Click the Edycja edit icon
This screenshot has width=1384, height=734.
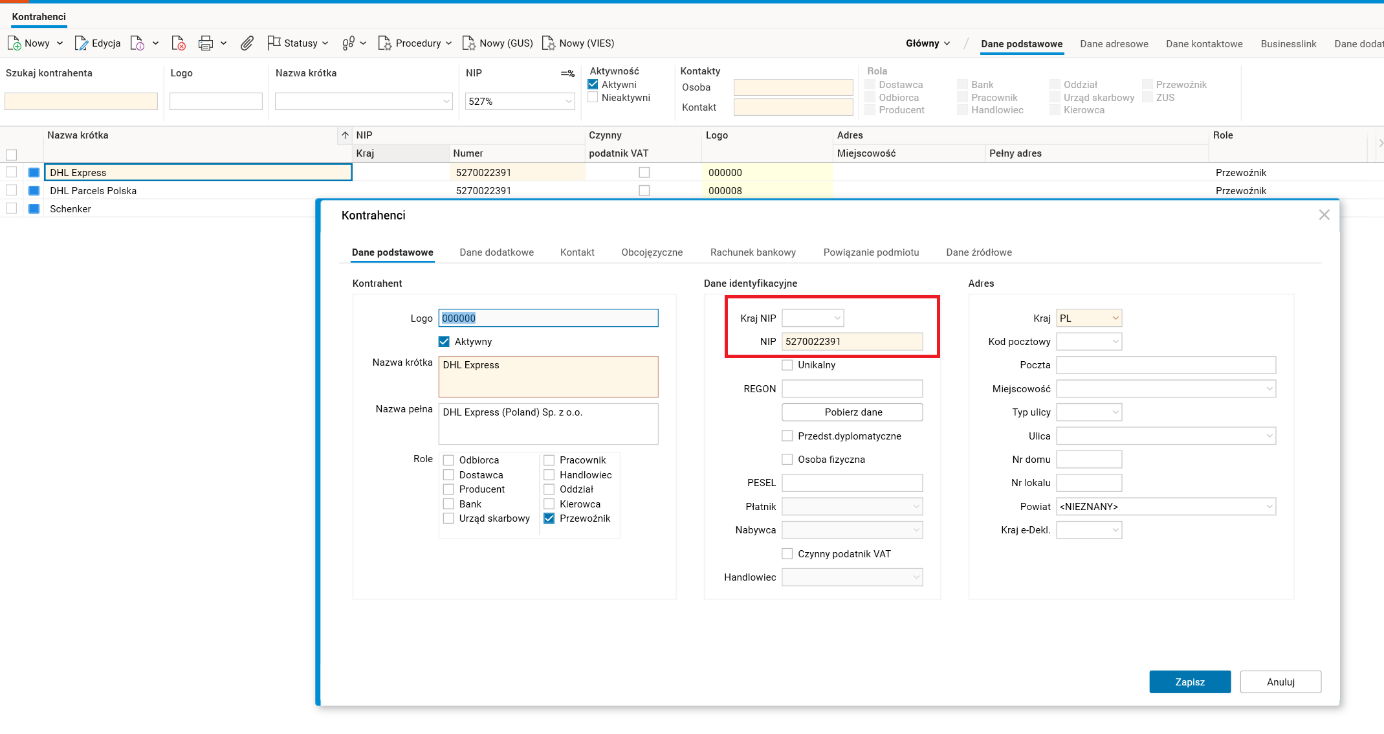pos(82,43)
